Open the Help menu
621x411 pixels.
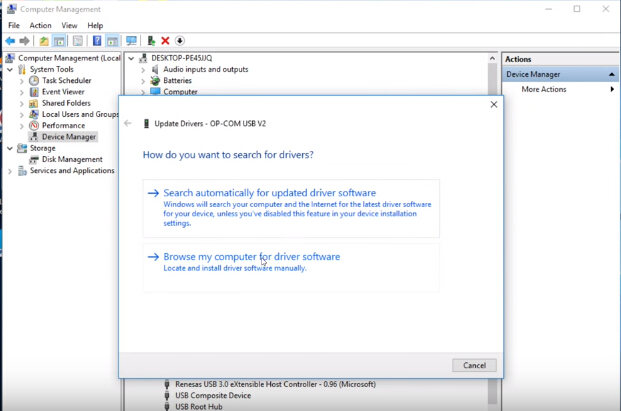click(x=95, y=25)
